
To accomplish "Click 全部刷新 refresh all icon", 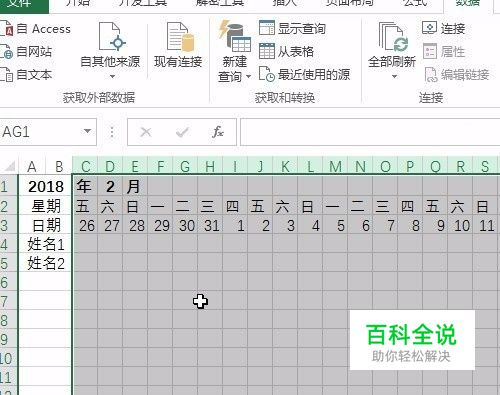I will (x=393, y=37).
